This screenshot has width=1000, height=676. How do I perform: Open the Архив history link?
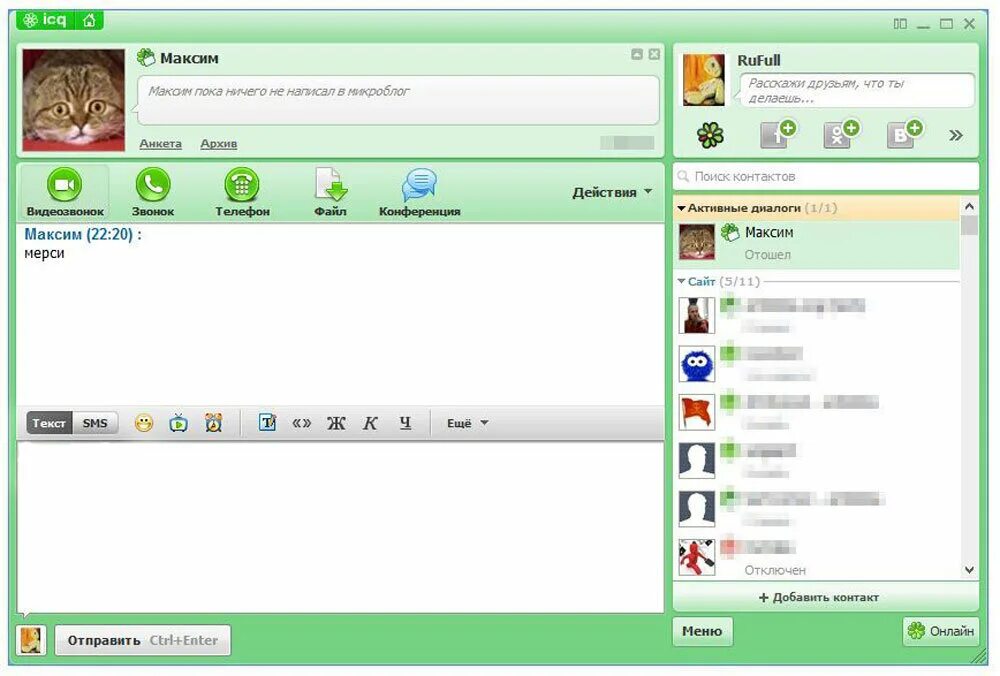click(219, 143)
